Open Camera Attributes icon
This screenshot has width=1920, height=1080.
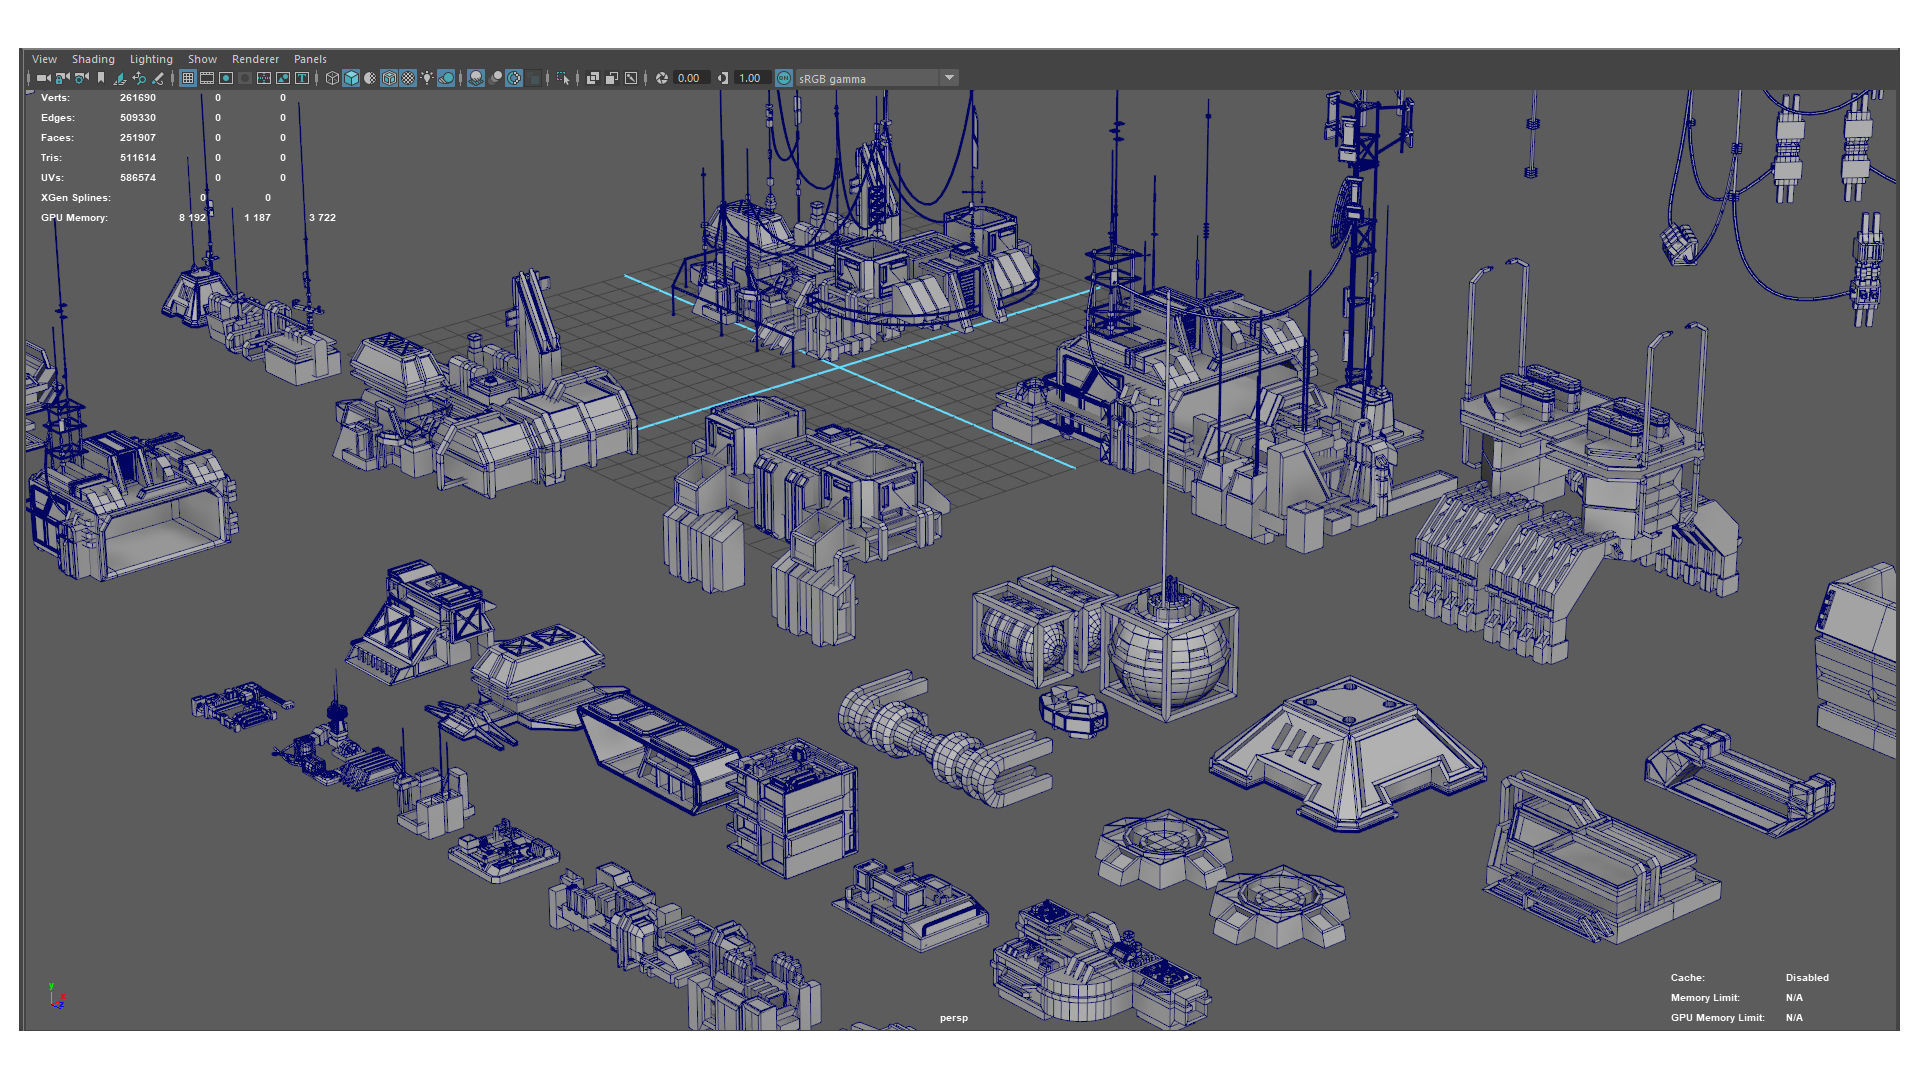click(82, 78)
